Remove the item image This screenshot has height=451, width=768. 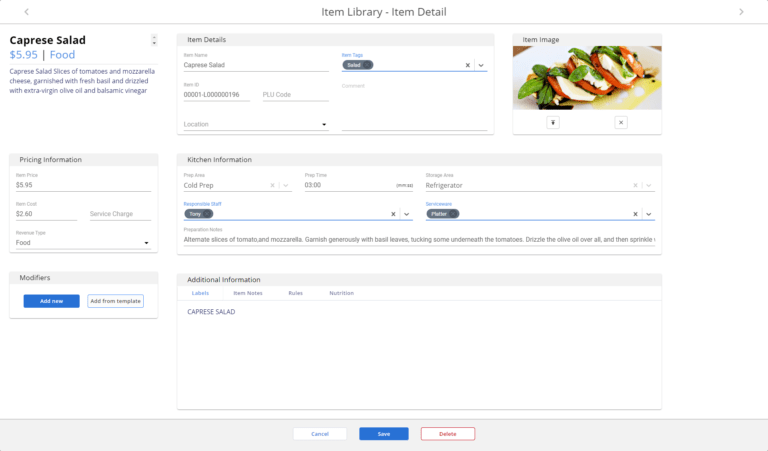click(x=621, y=122)
